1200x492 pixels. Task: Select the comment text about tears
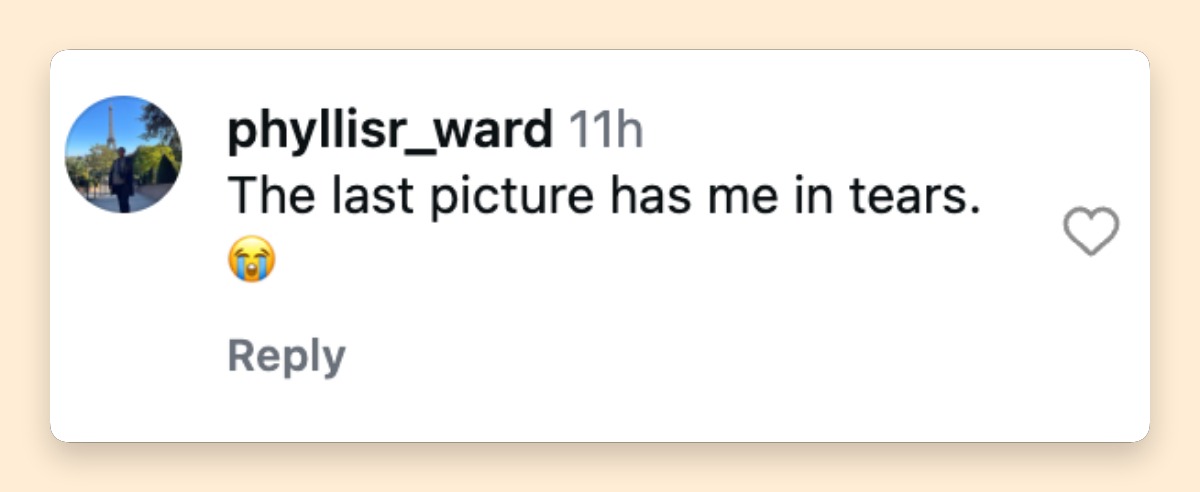point(602,197)
